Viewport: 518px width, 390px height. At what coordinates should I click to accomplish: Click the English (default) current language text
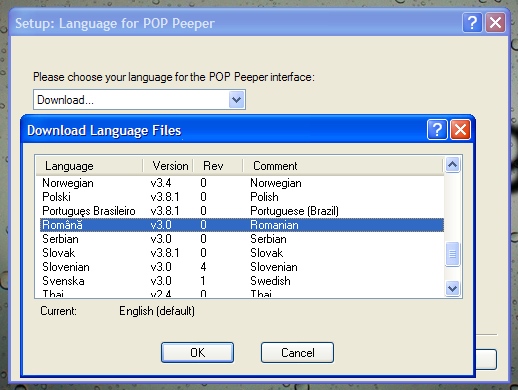point(157,311)
